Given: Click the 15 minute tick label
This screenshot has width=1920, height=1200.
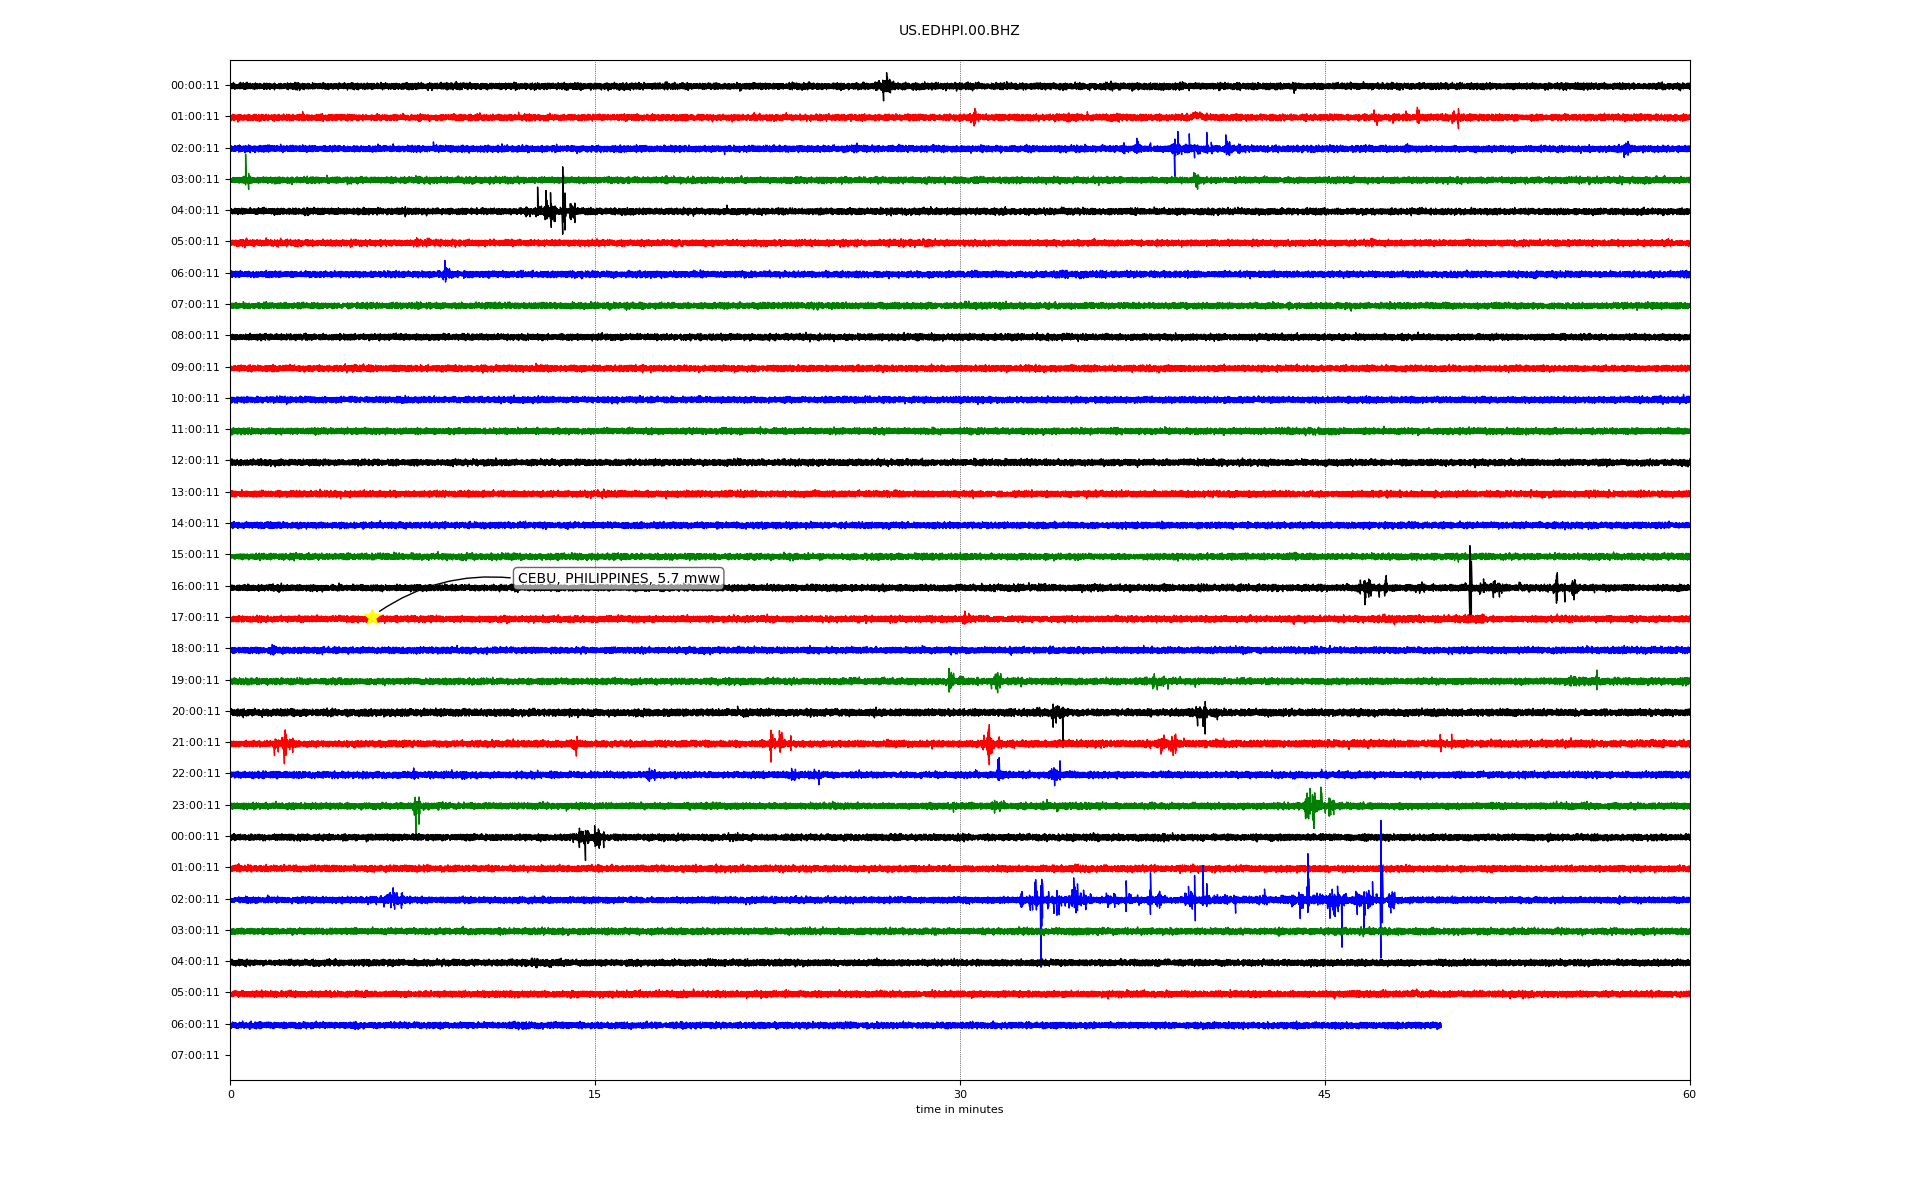Looking at the screenshot, I should [595, 1094].
